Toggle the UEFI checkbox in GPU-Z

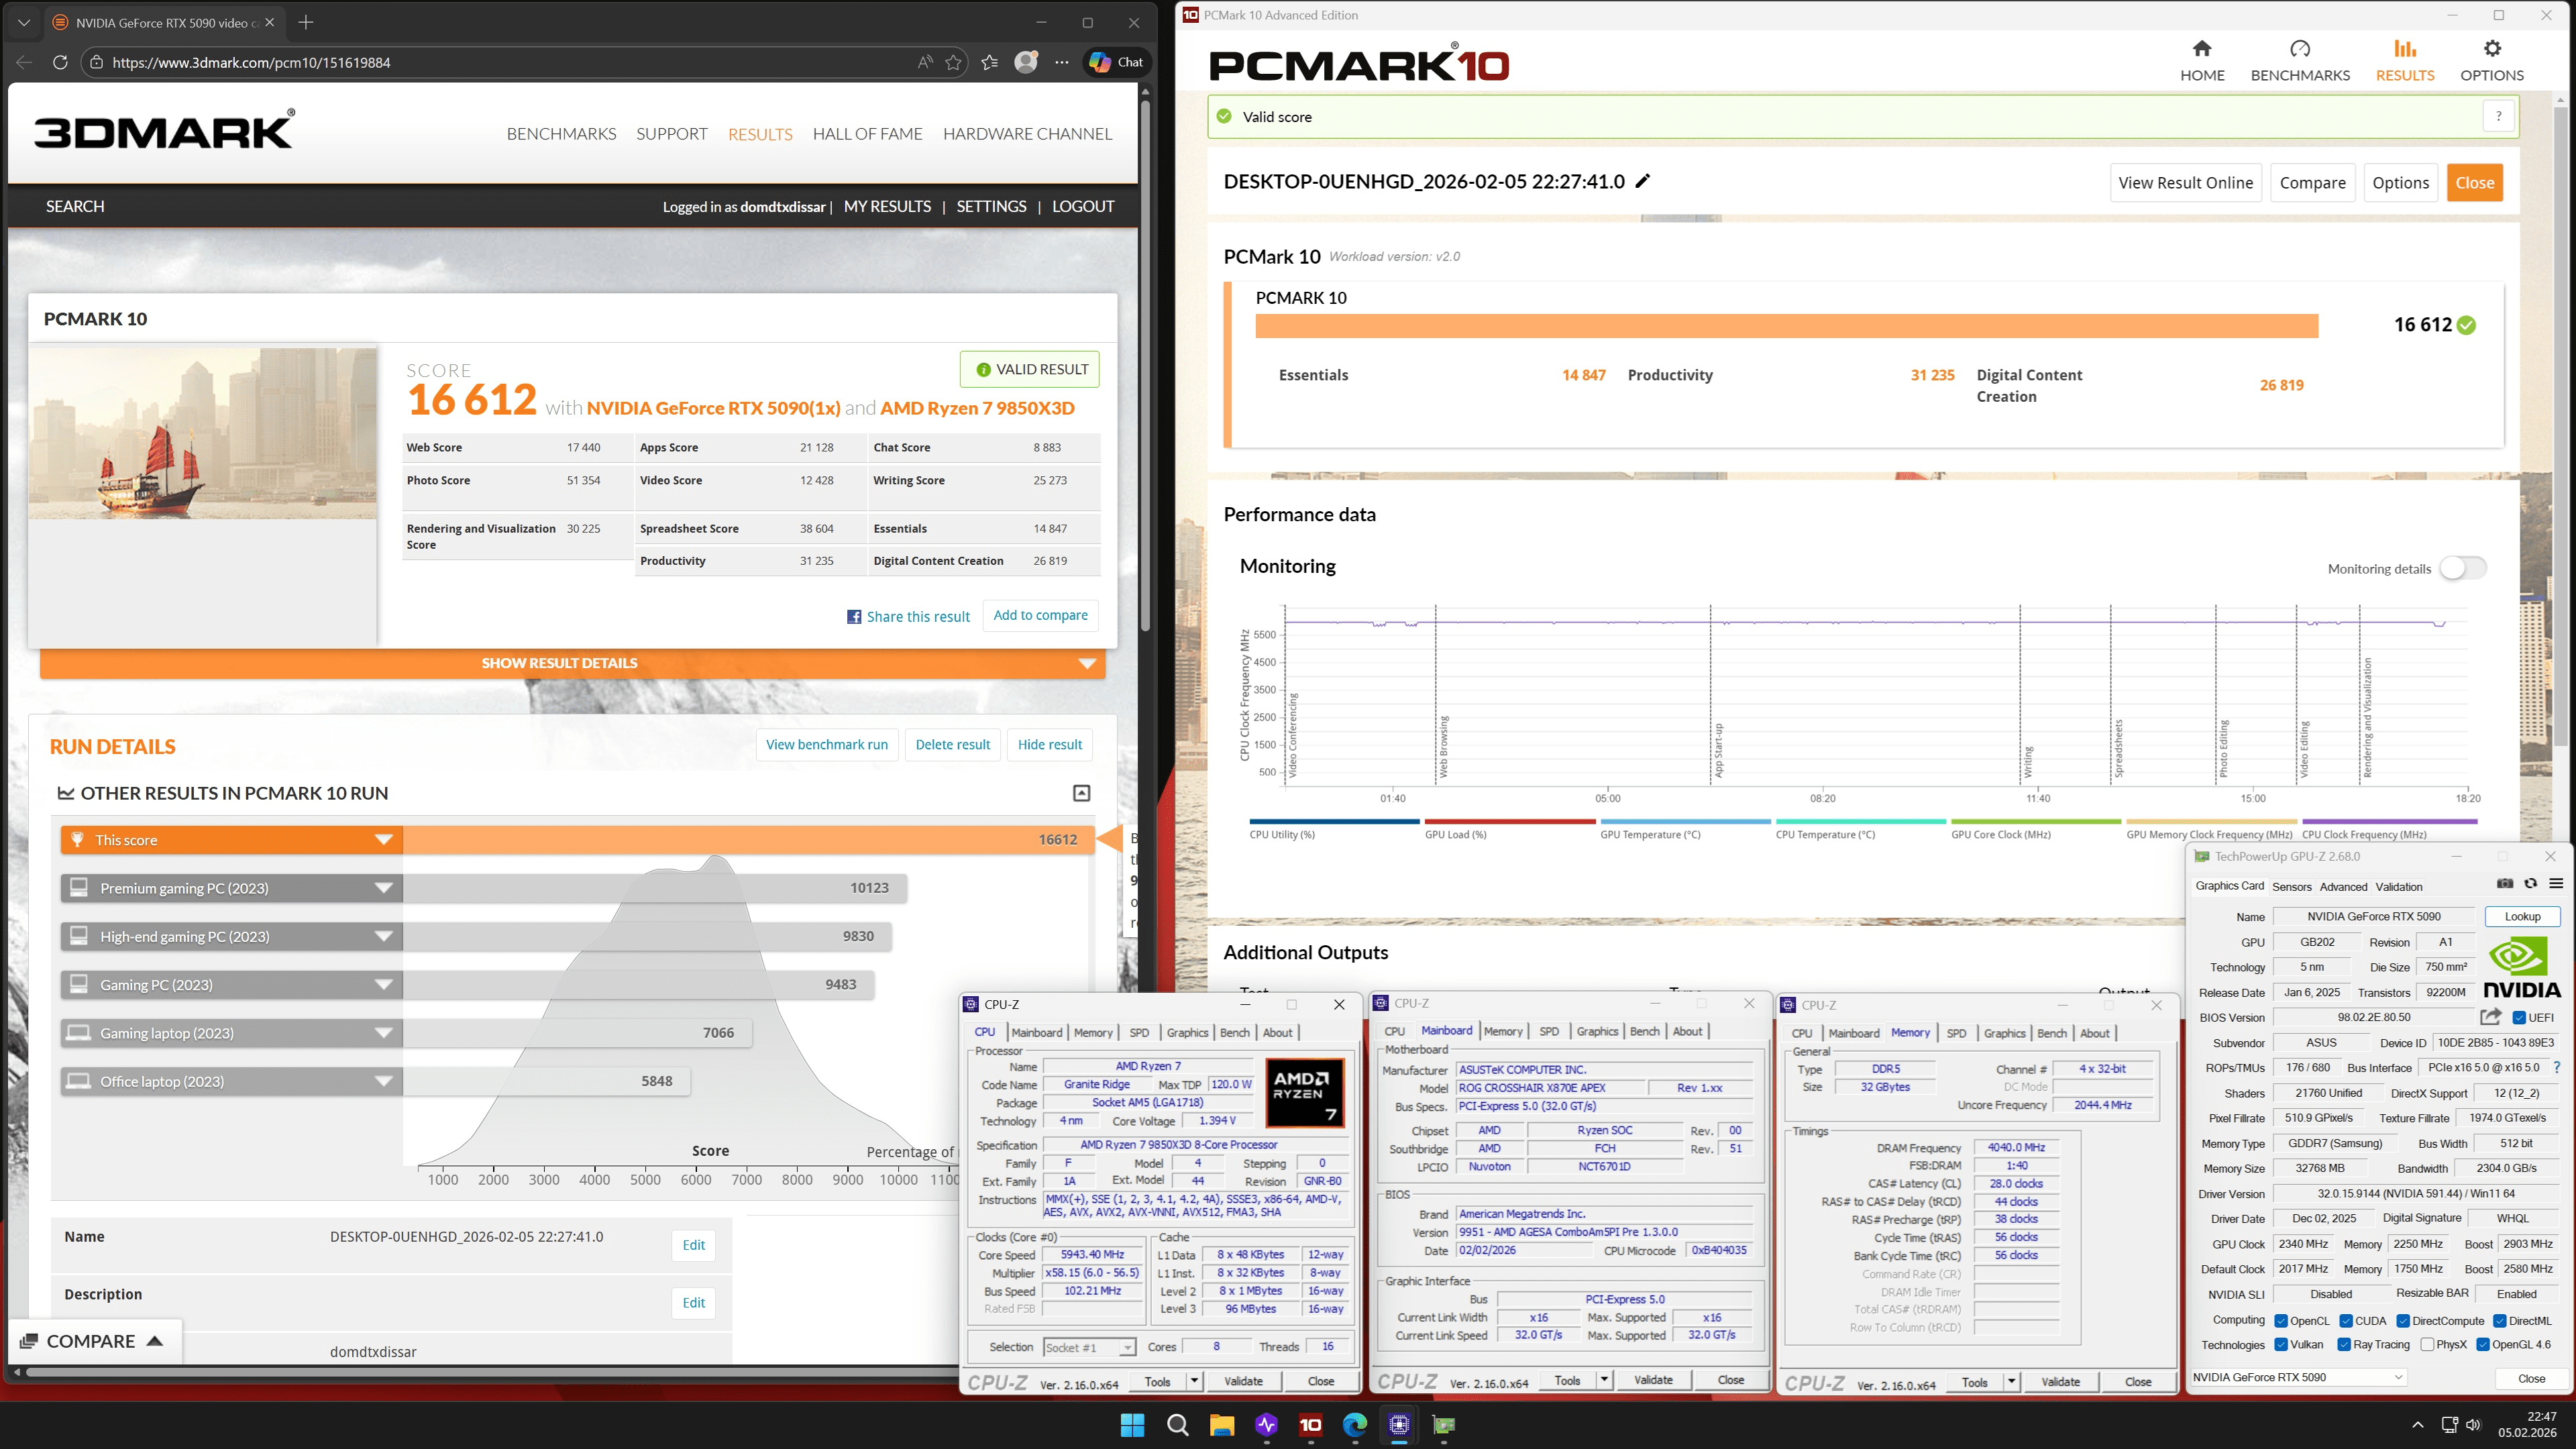pyautogui.click(x=2520, y=1018)
